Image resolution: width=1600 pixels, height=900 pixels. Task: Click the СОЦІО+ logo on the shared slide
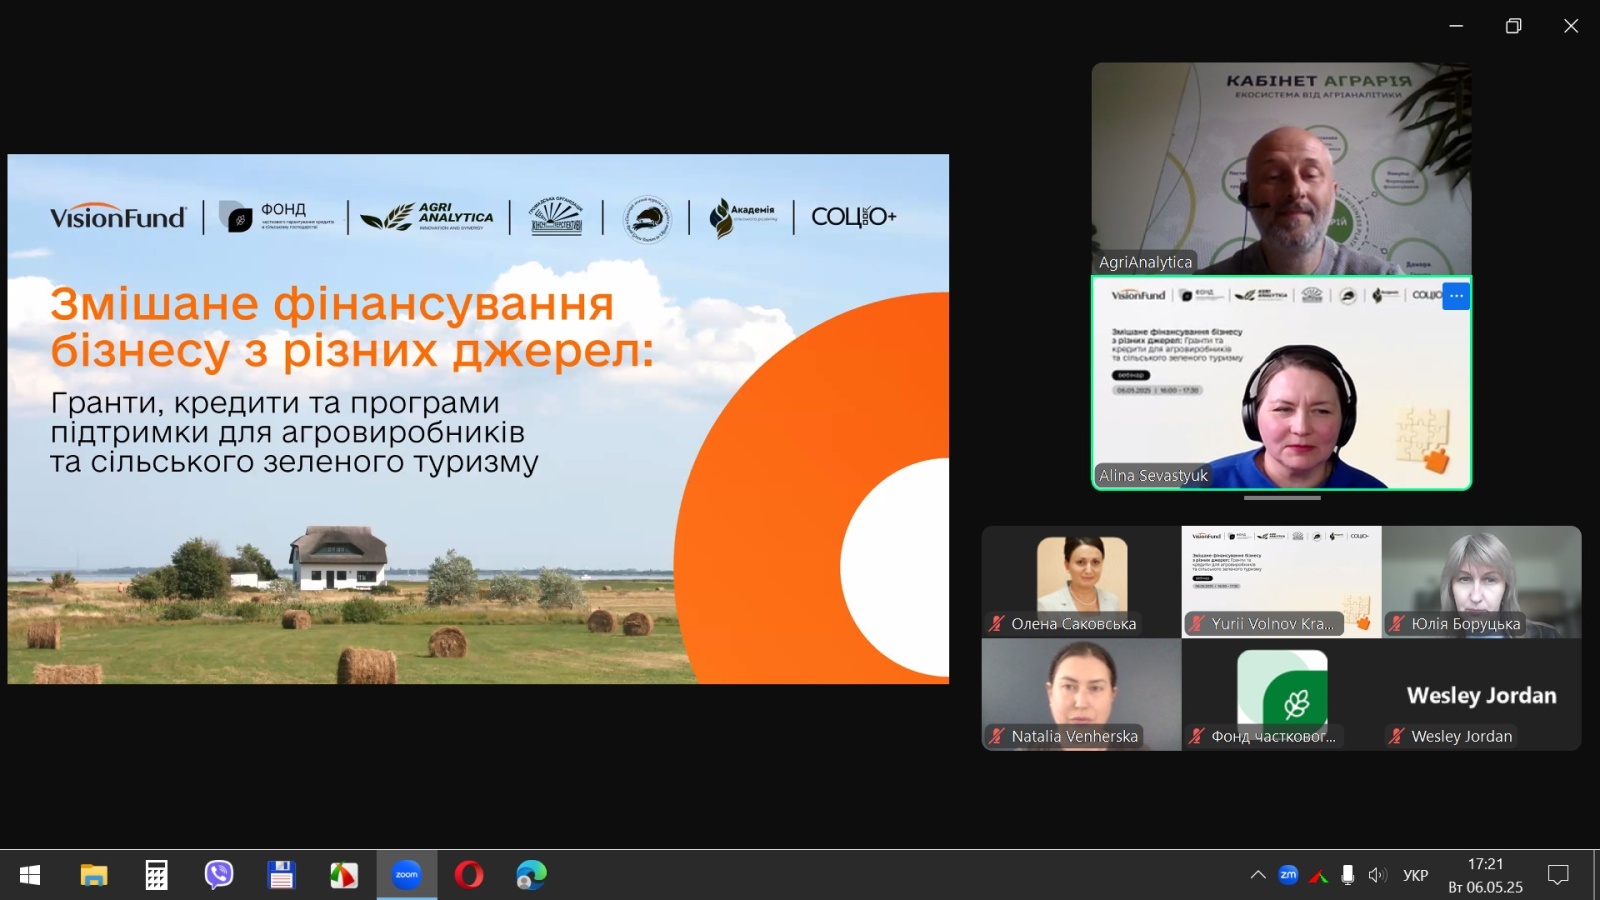pyautogui.click(x=853, y=217)
